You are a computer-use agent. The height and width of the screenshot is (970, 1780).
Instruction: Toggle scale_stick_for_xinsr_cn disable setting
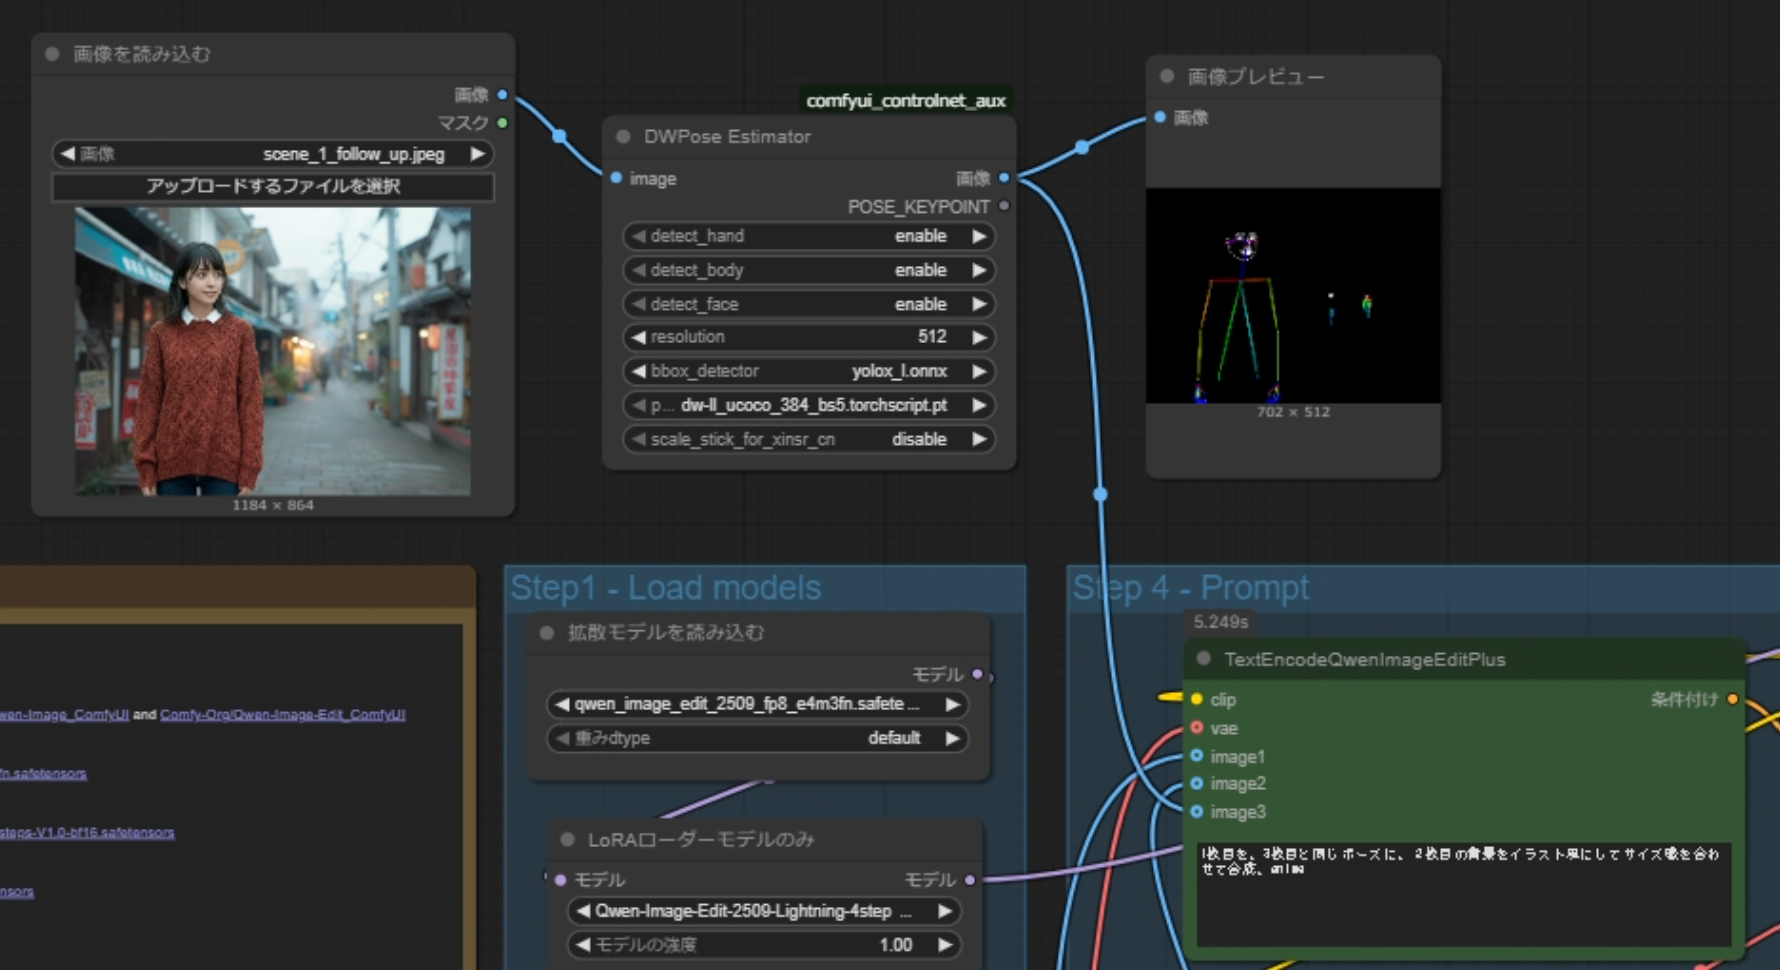(808, 439)
